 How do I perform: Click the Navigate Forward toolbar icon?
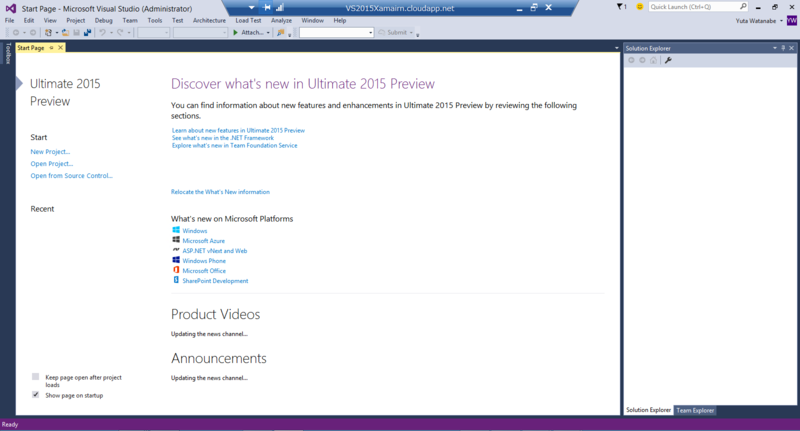(33, 33)
